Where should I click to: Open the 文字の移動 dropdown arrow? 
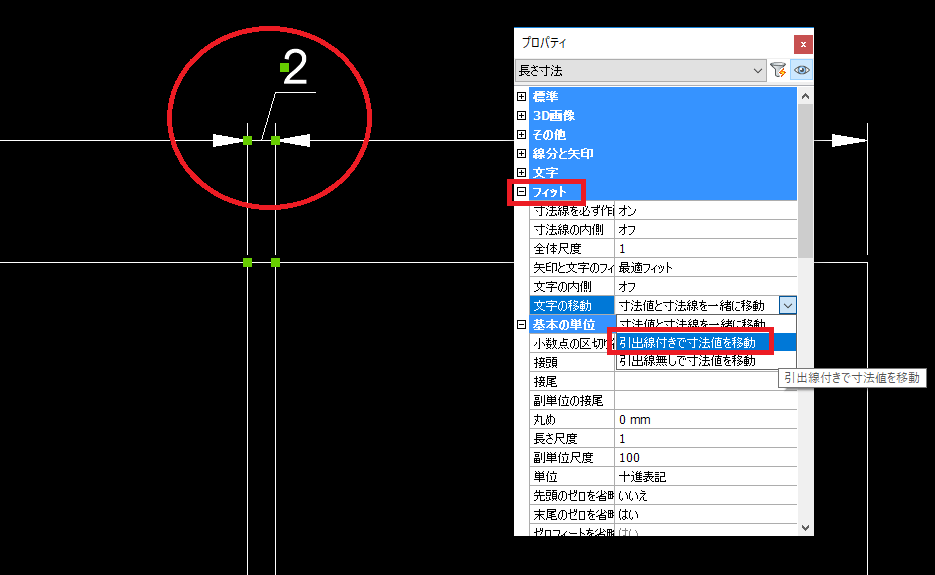click(788, 305)
